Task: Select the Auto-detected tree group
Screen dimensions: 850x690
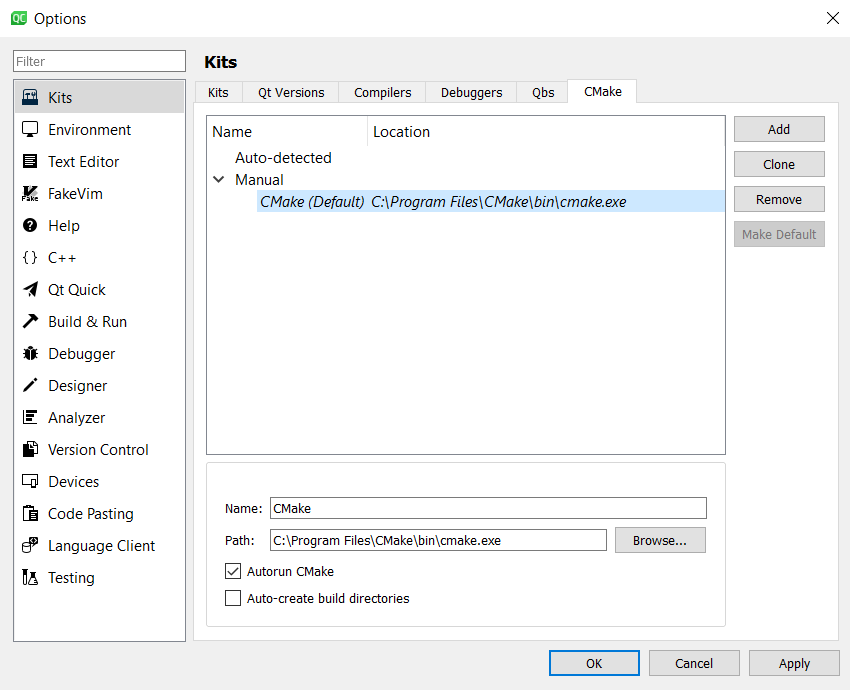Action: point(283,158)
